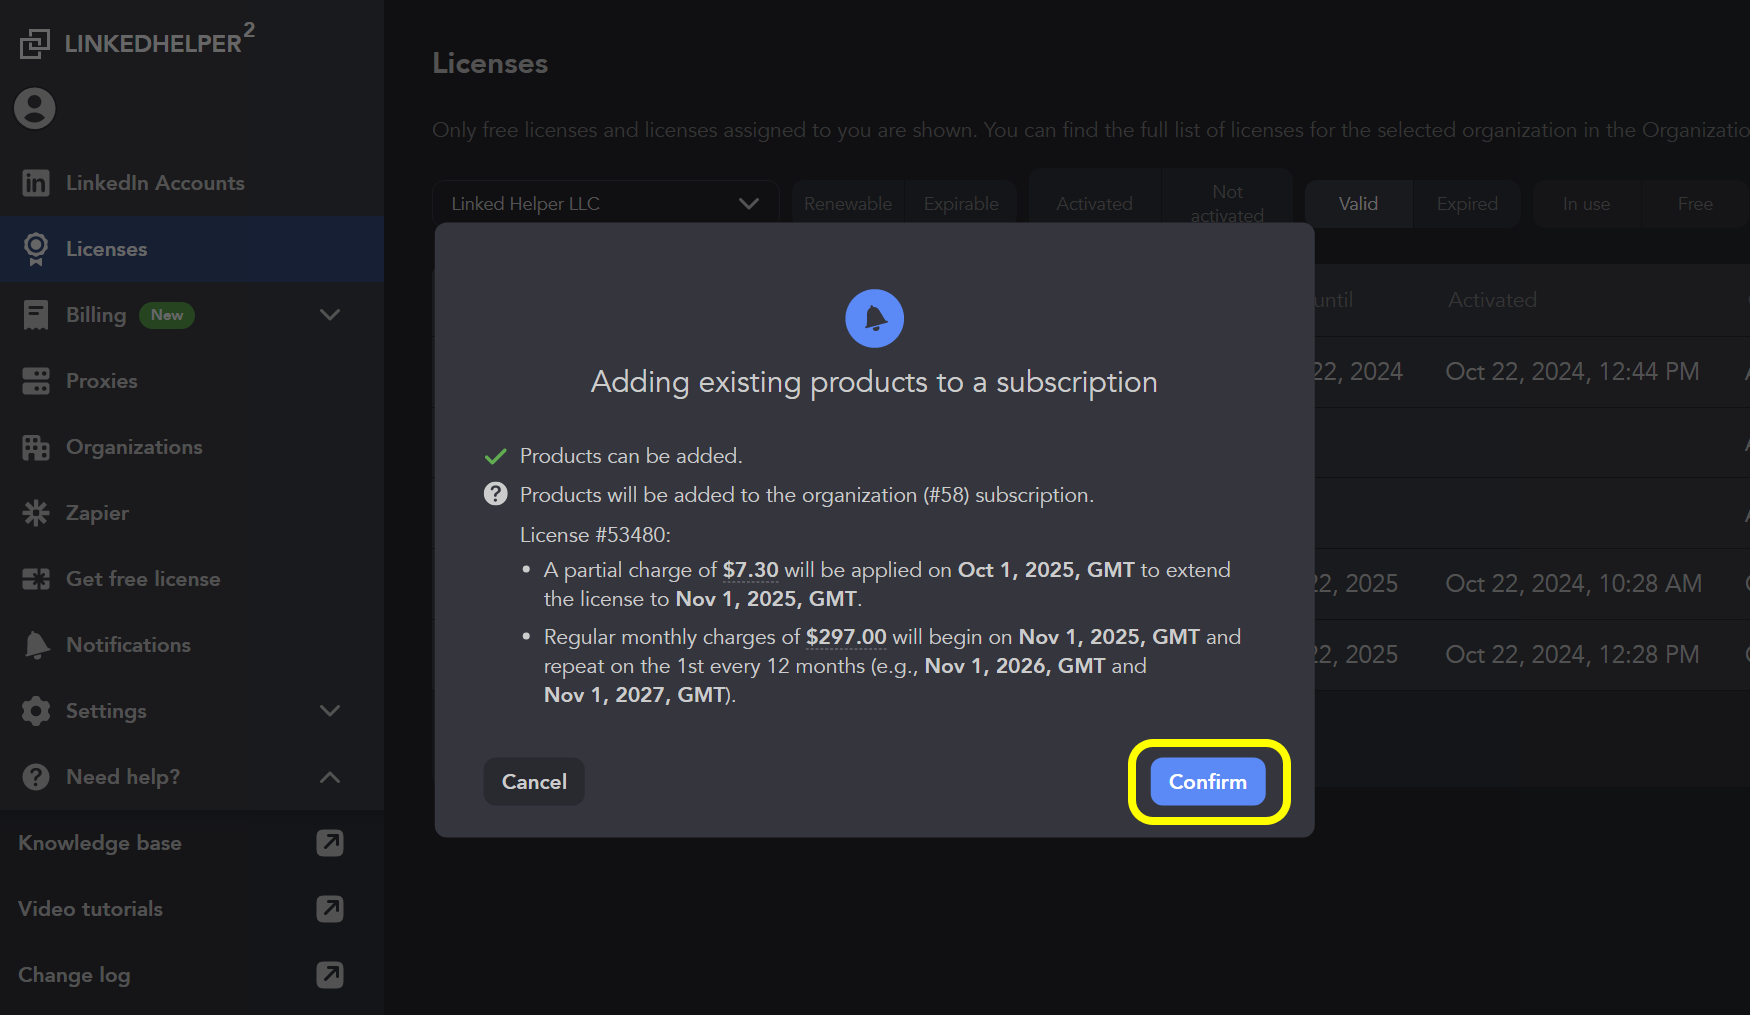Click the Zapier asterisk icon
The width and height of the screenshot is (1750, 1015).
[36, 513]
